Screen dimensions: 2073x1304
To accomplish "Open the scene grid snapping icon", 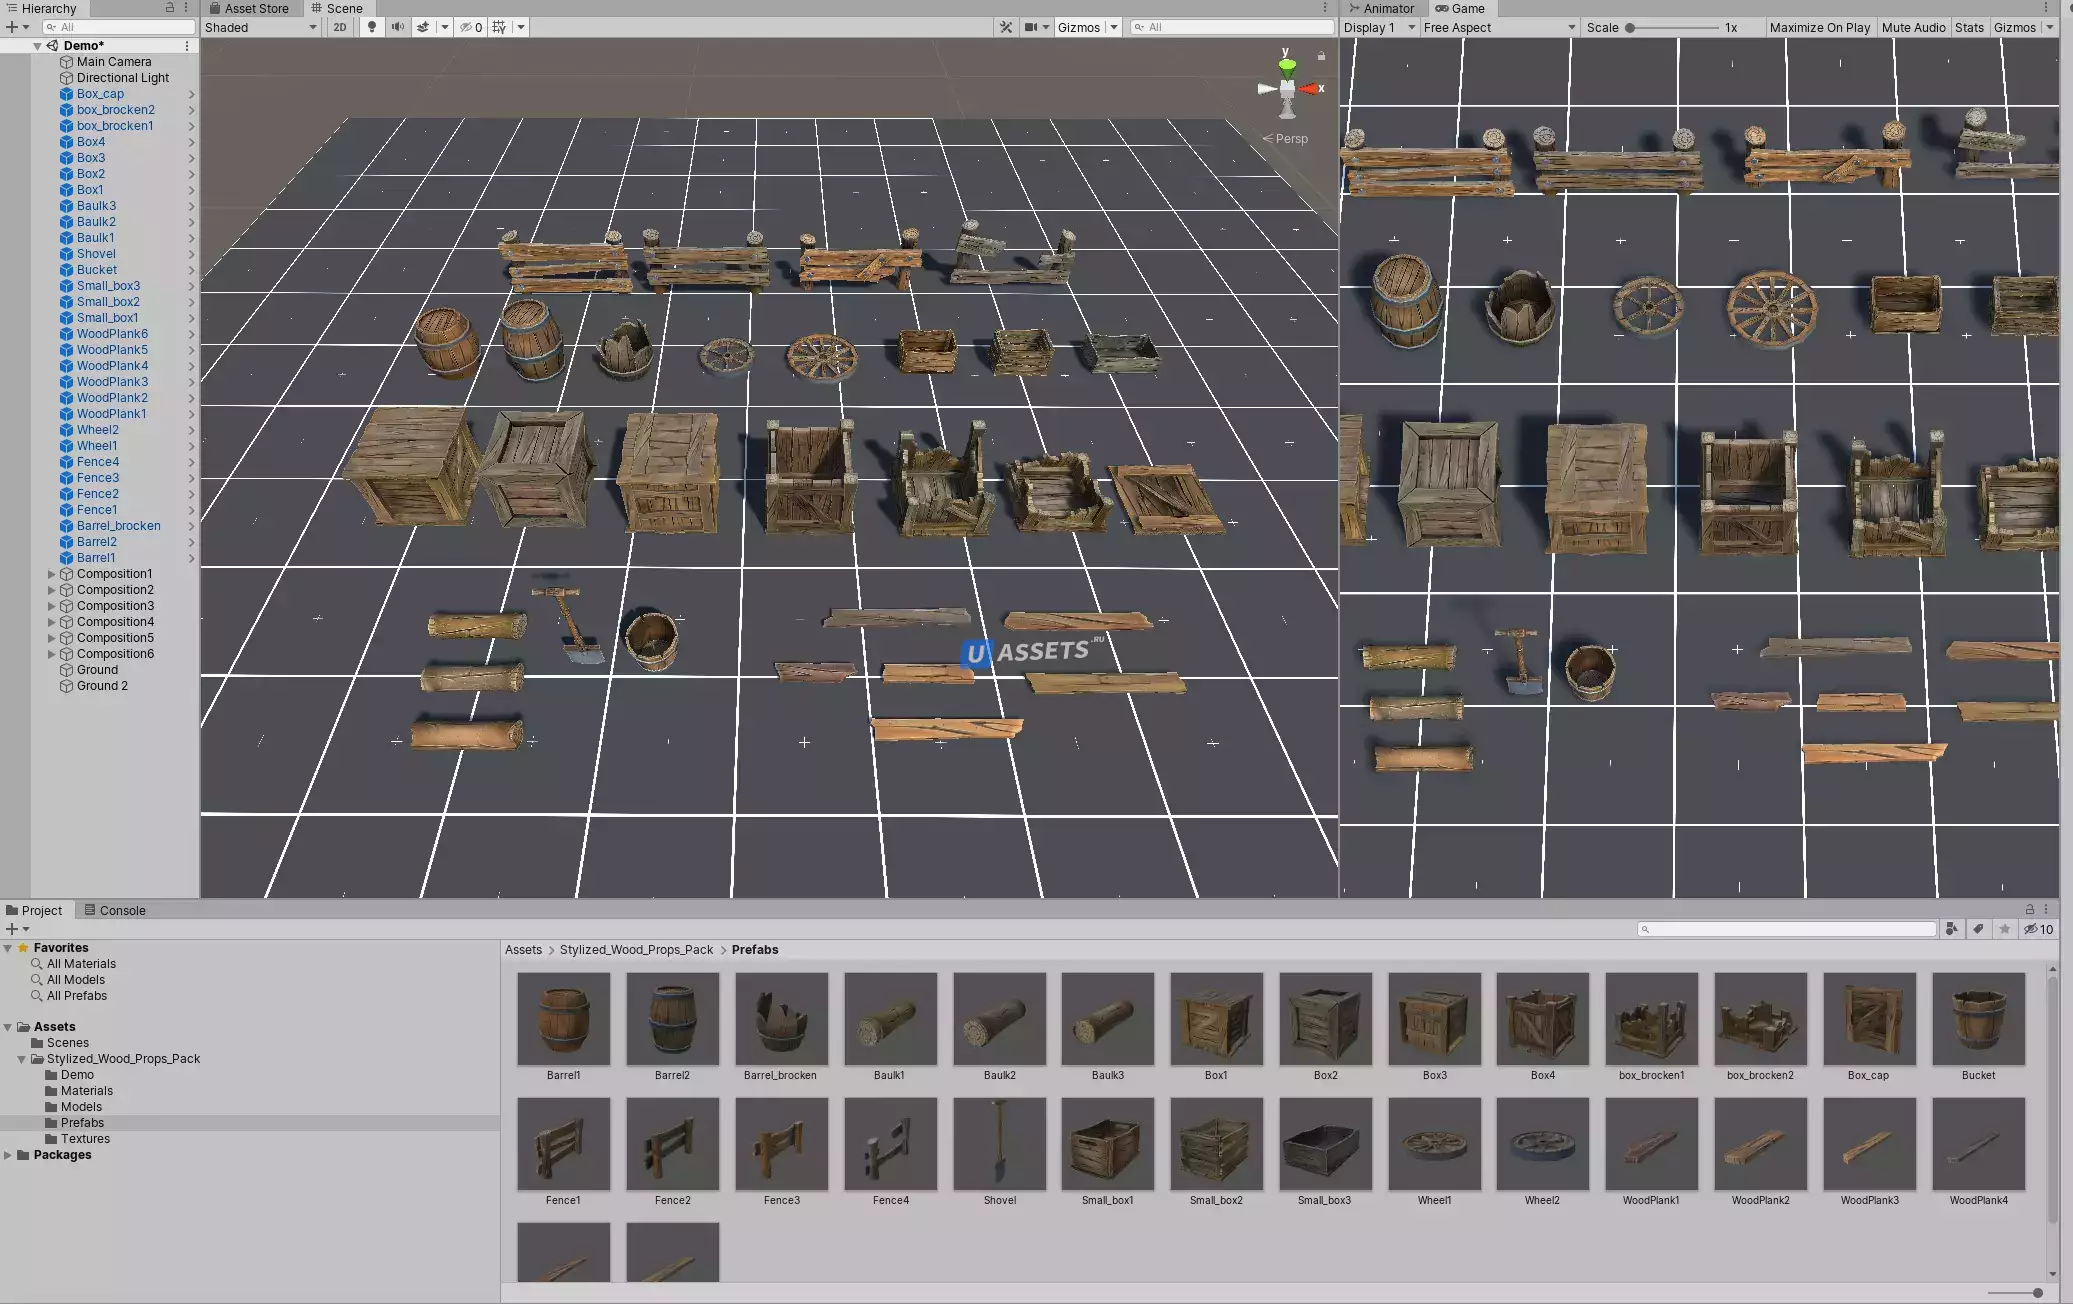I will pyautogui.click(x=499, y=27).
